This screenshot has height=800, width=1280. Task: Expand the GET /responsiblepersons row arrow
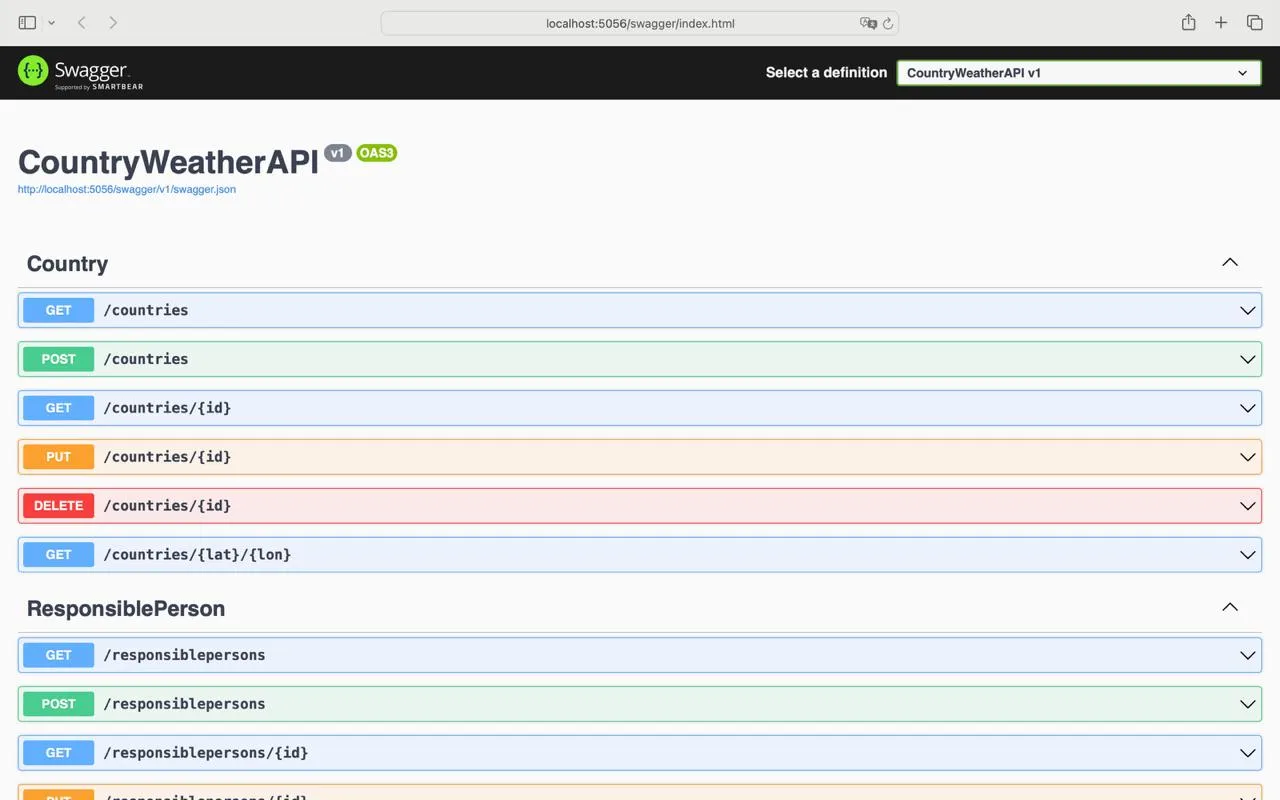1248,655
